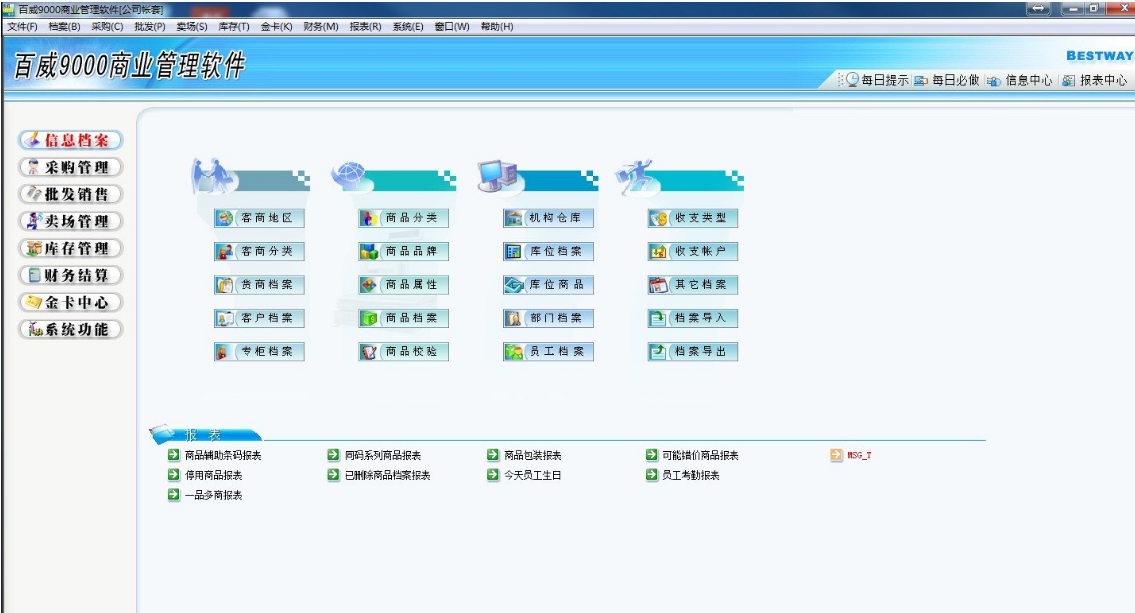Select 批发销售 in left sidebar

click(x=71, y=194)
